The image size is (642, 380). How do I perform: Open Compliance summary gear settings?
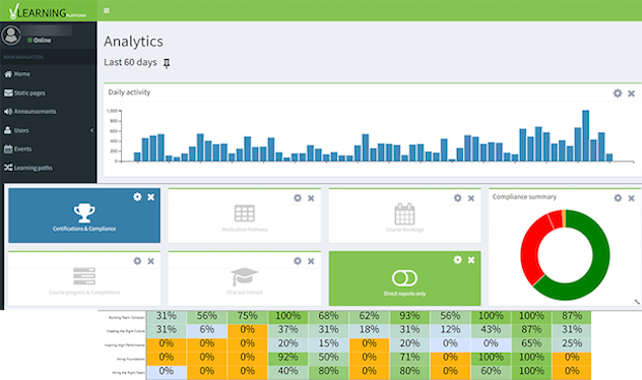tap(618, 198)
